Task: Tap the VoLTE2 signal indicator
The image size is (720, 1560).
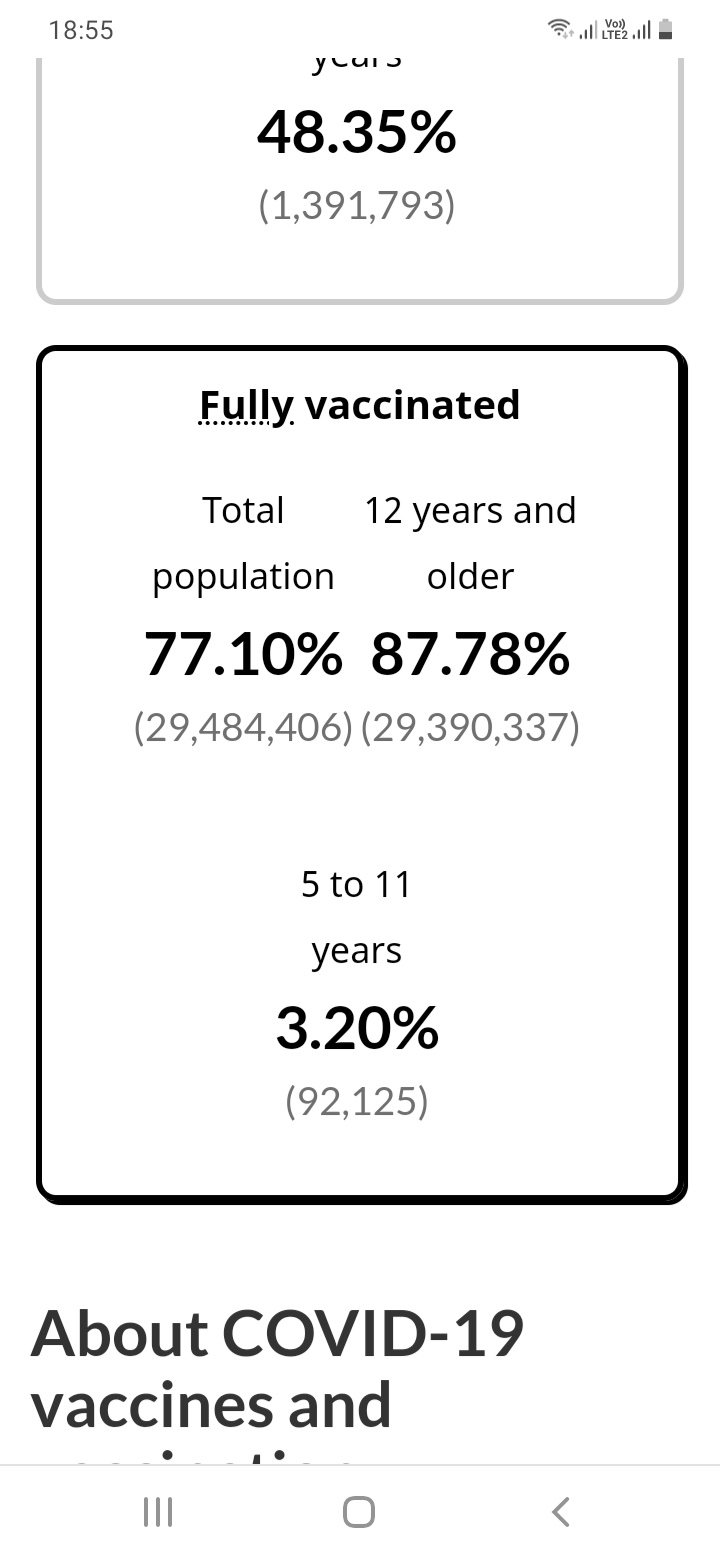Action: coord(626,30)
